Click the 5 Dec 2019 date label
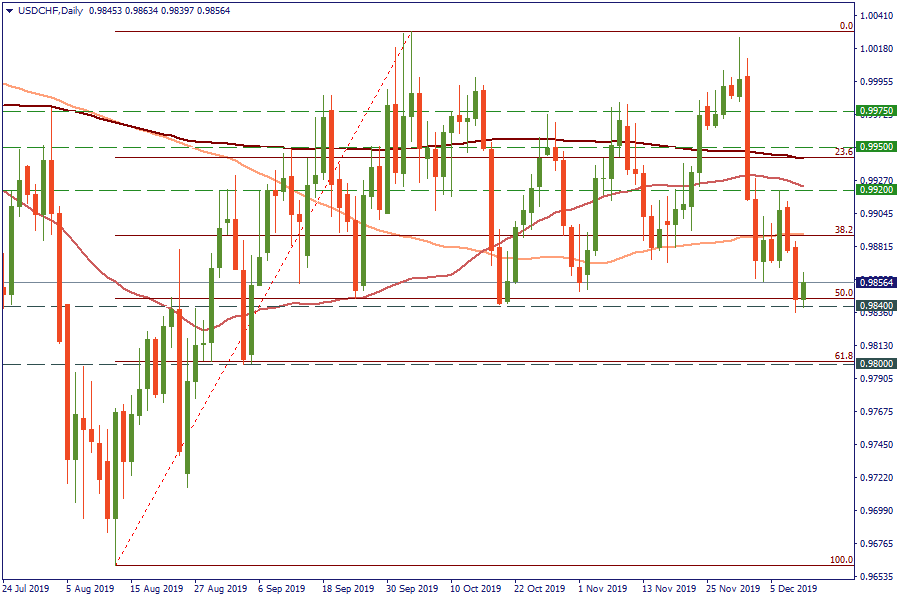This screenshot has height=600, width=900. tap(793, 589)
